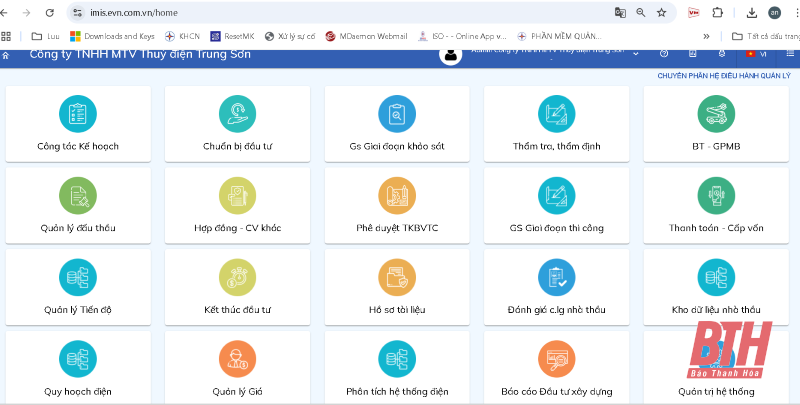Image resolution: width=800 pixels, height=405 pixels.
Task: Select the Thẩm tra, thẩm định icon
Action: tap(556, 114)
